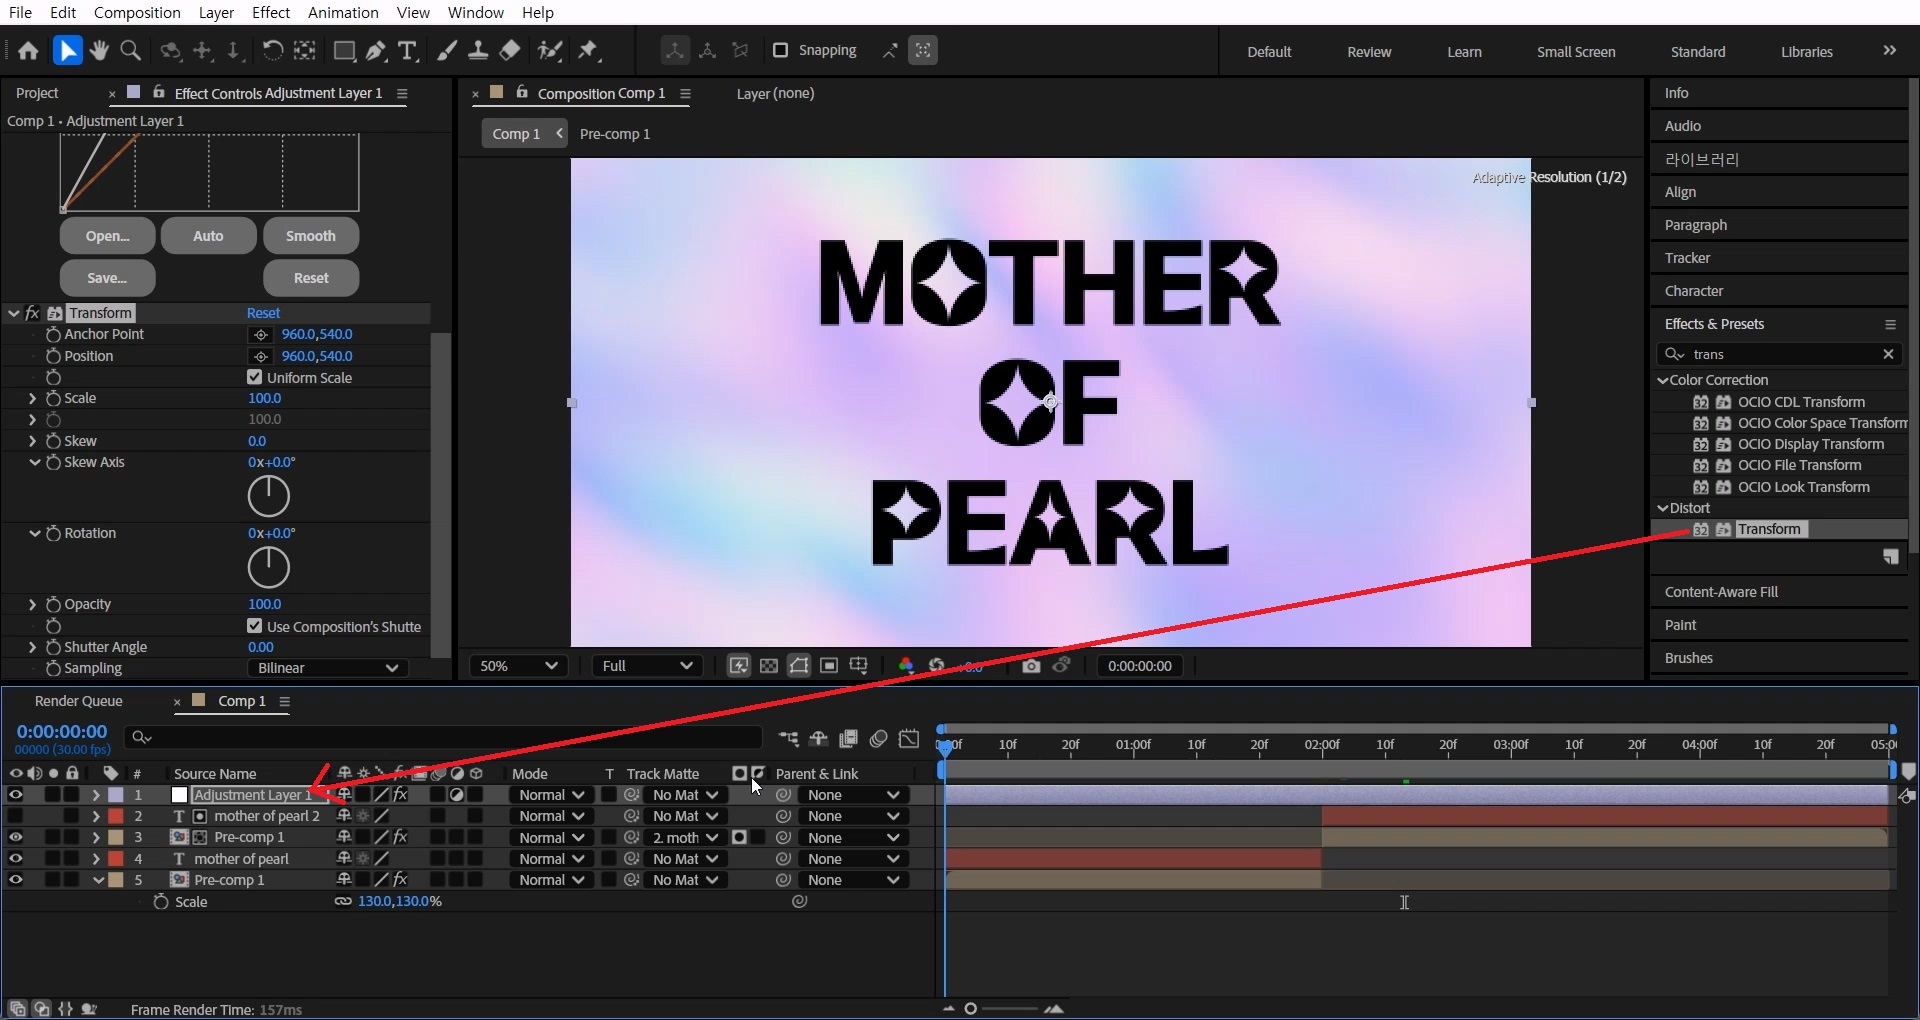Click the Opacity stopwatch icon
Viewport: 1920px width, 1020px height.
54,605
